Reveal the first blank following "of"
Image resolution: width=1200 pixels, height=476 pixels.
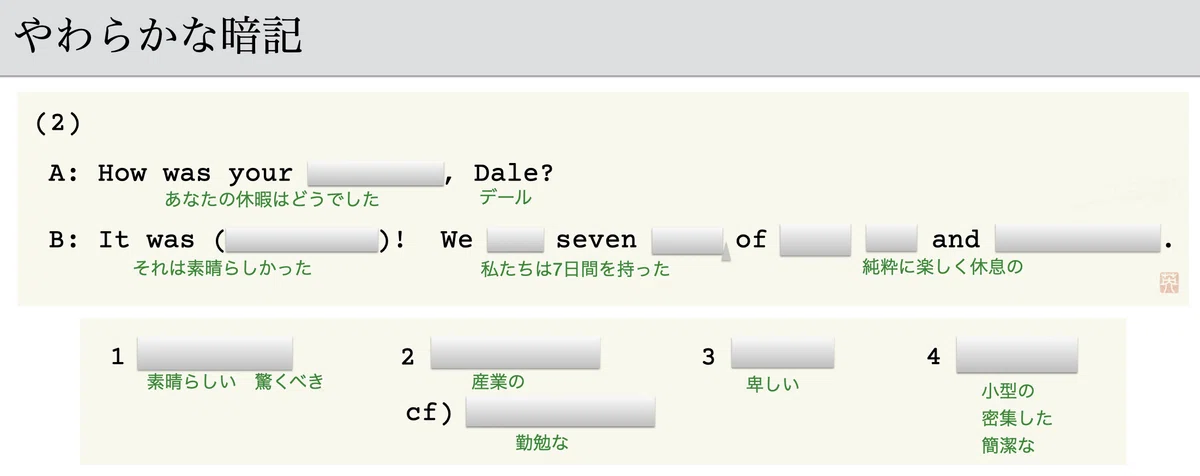[815, 240]
